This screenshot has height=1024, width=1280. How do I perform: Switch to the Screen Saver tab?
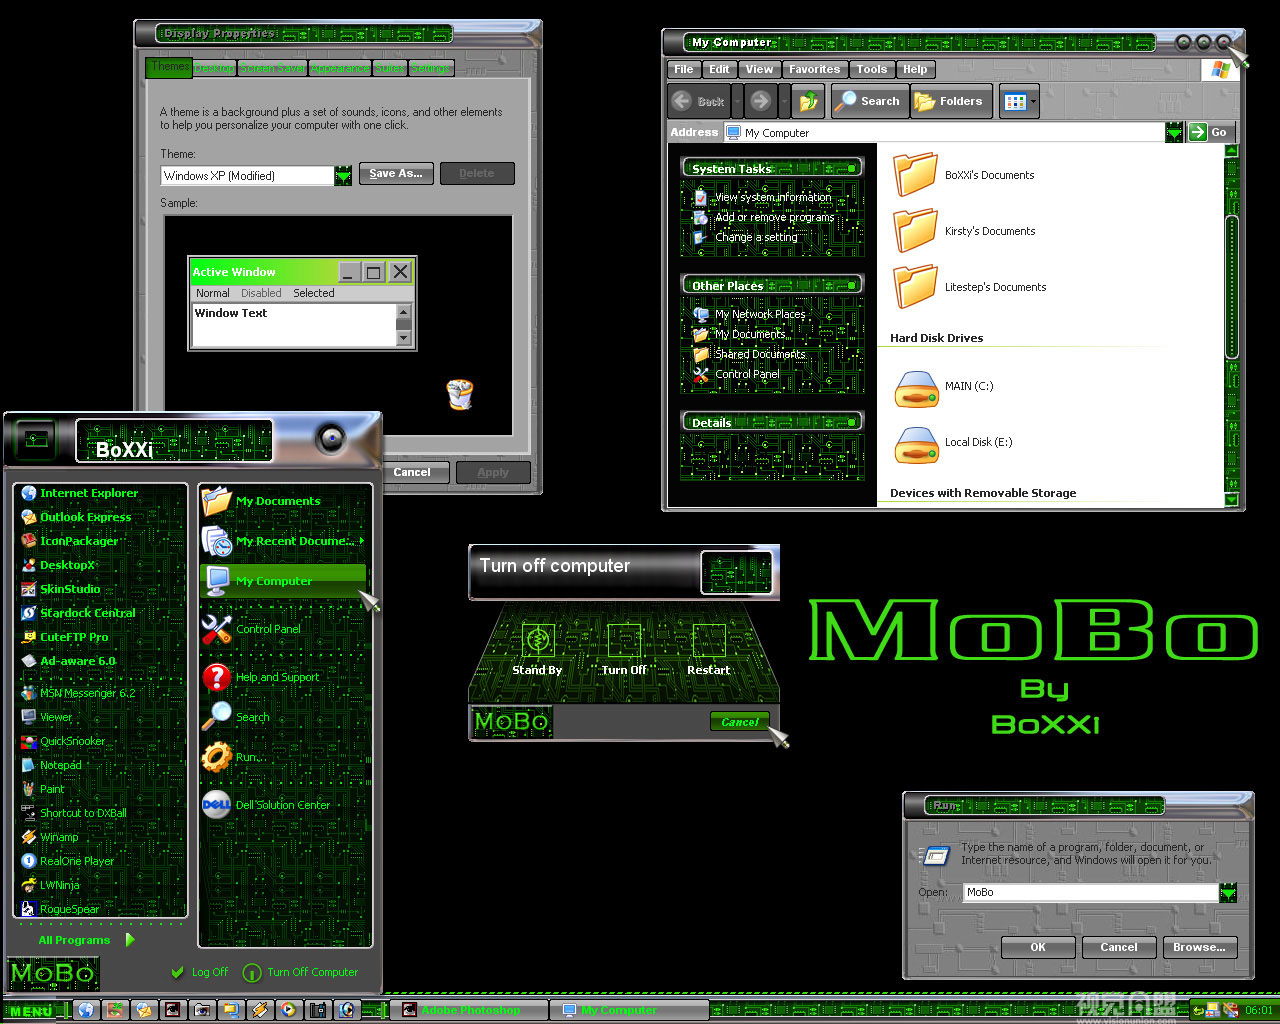coord(272,68)
